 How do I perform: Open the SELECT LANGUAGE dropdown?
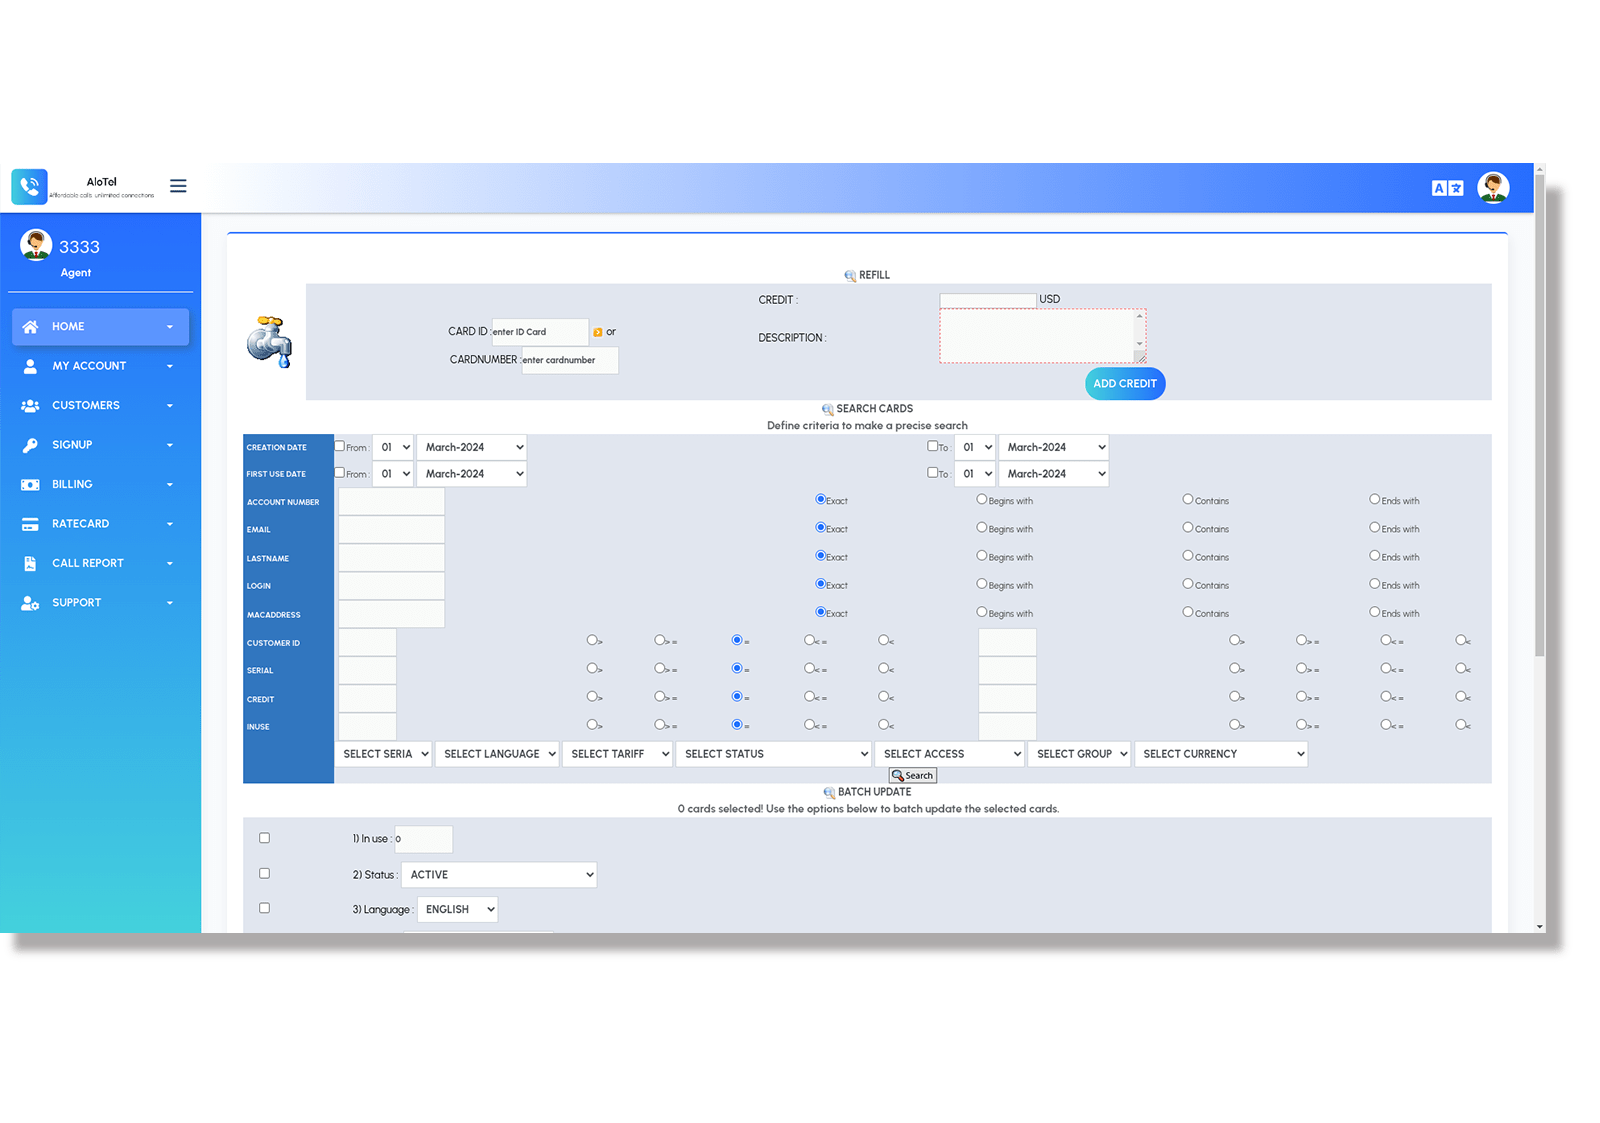[x=497, y=753]
